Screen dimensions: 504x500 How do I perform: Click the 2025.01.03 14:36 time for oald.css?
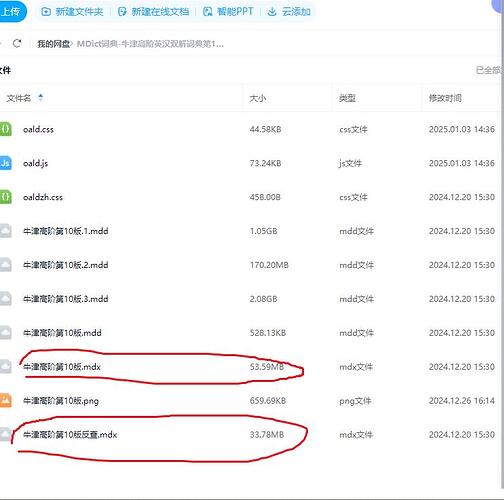(462, 129)
